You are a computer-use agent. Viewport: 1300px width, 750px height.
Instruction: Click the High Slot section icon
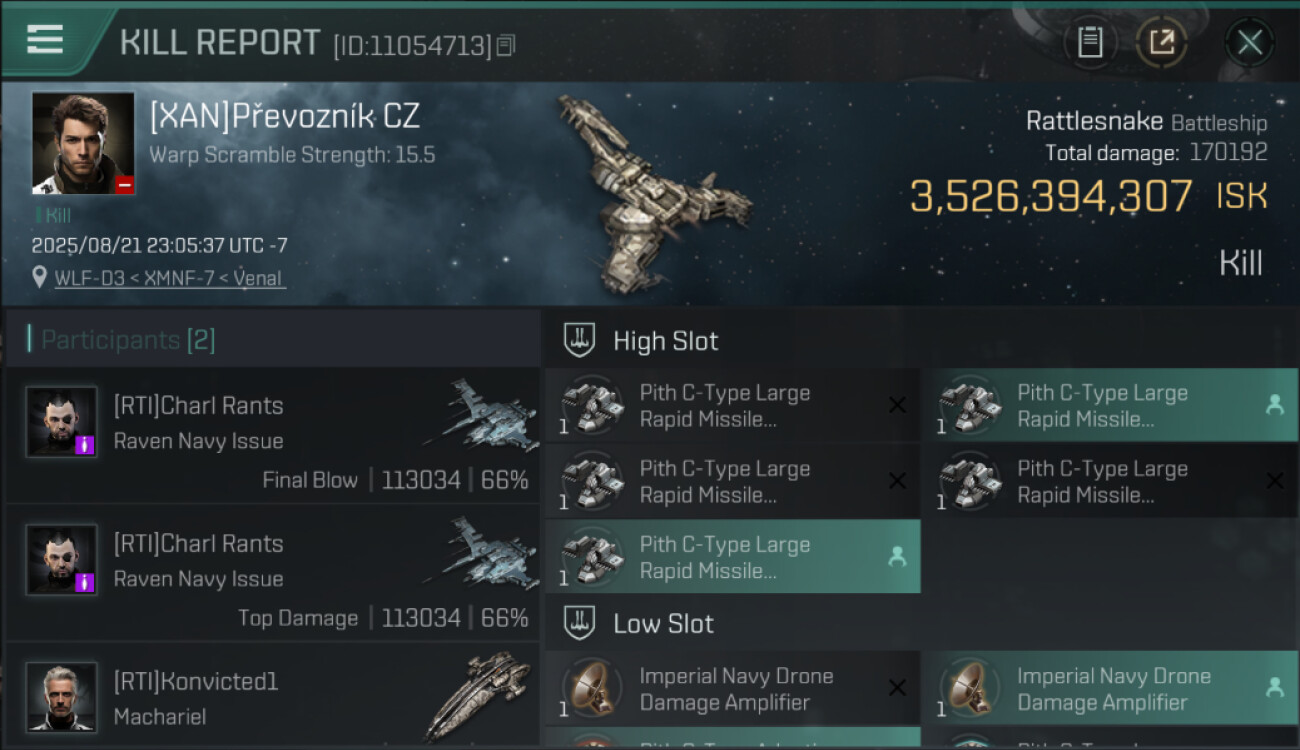point(580,340)
